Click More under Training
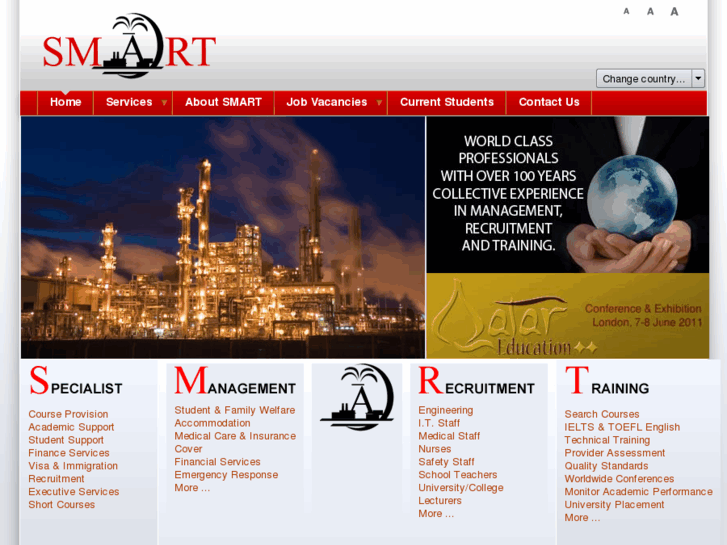Viewport: 727px width, 545px height. 582,518
